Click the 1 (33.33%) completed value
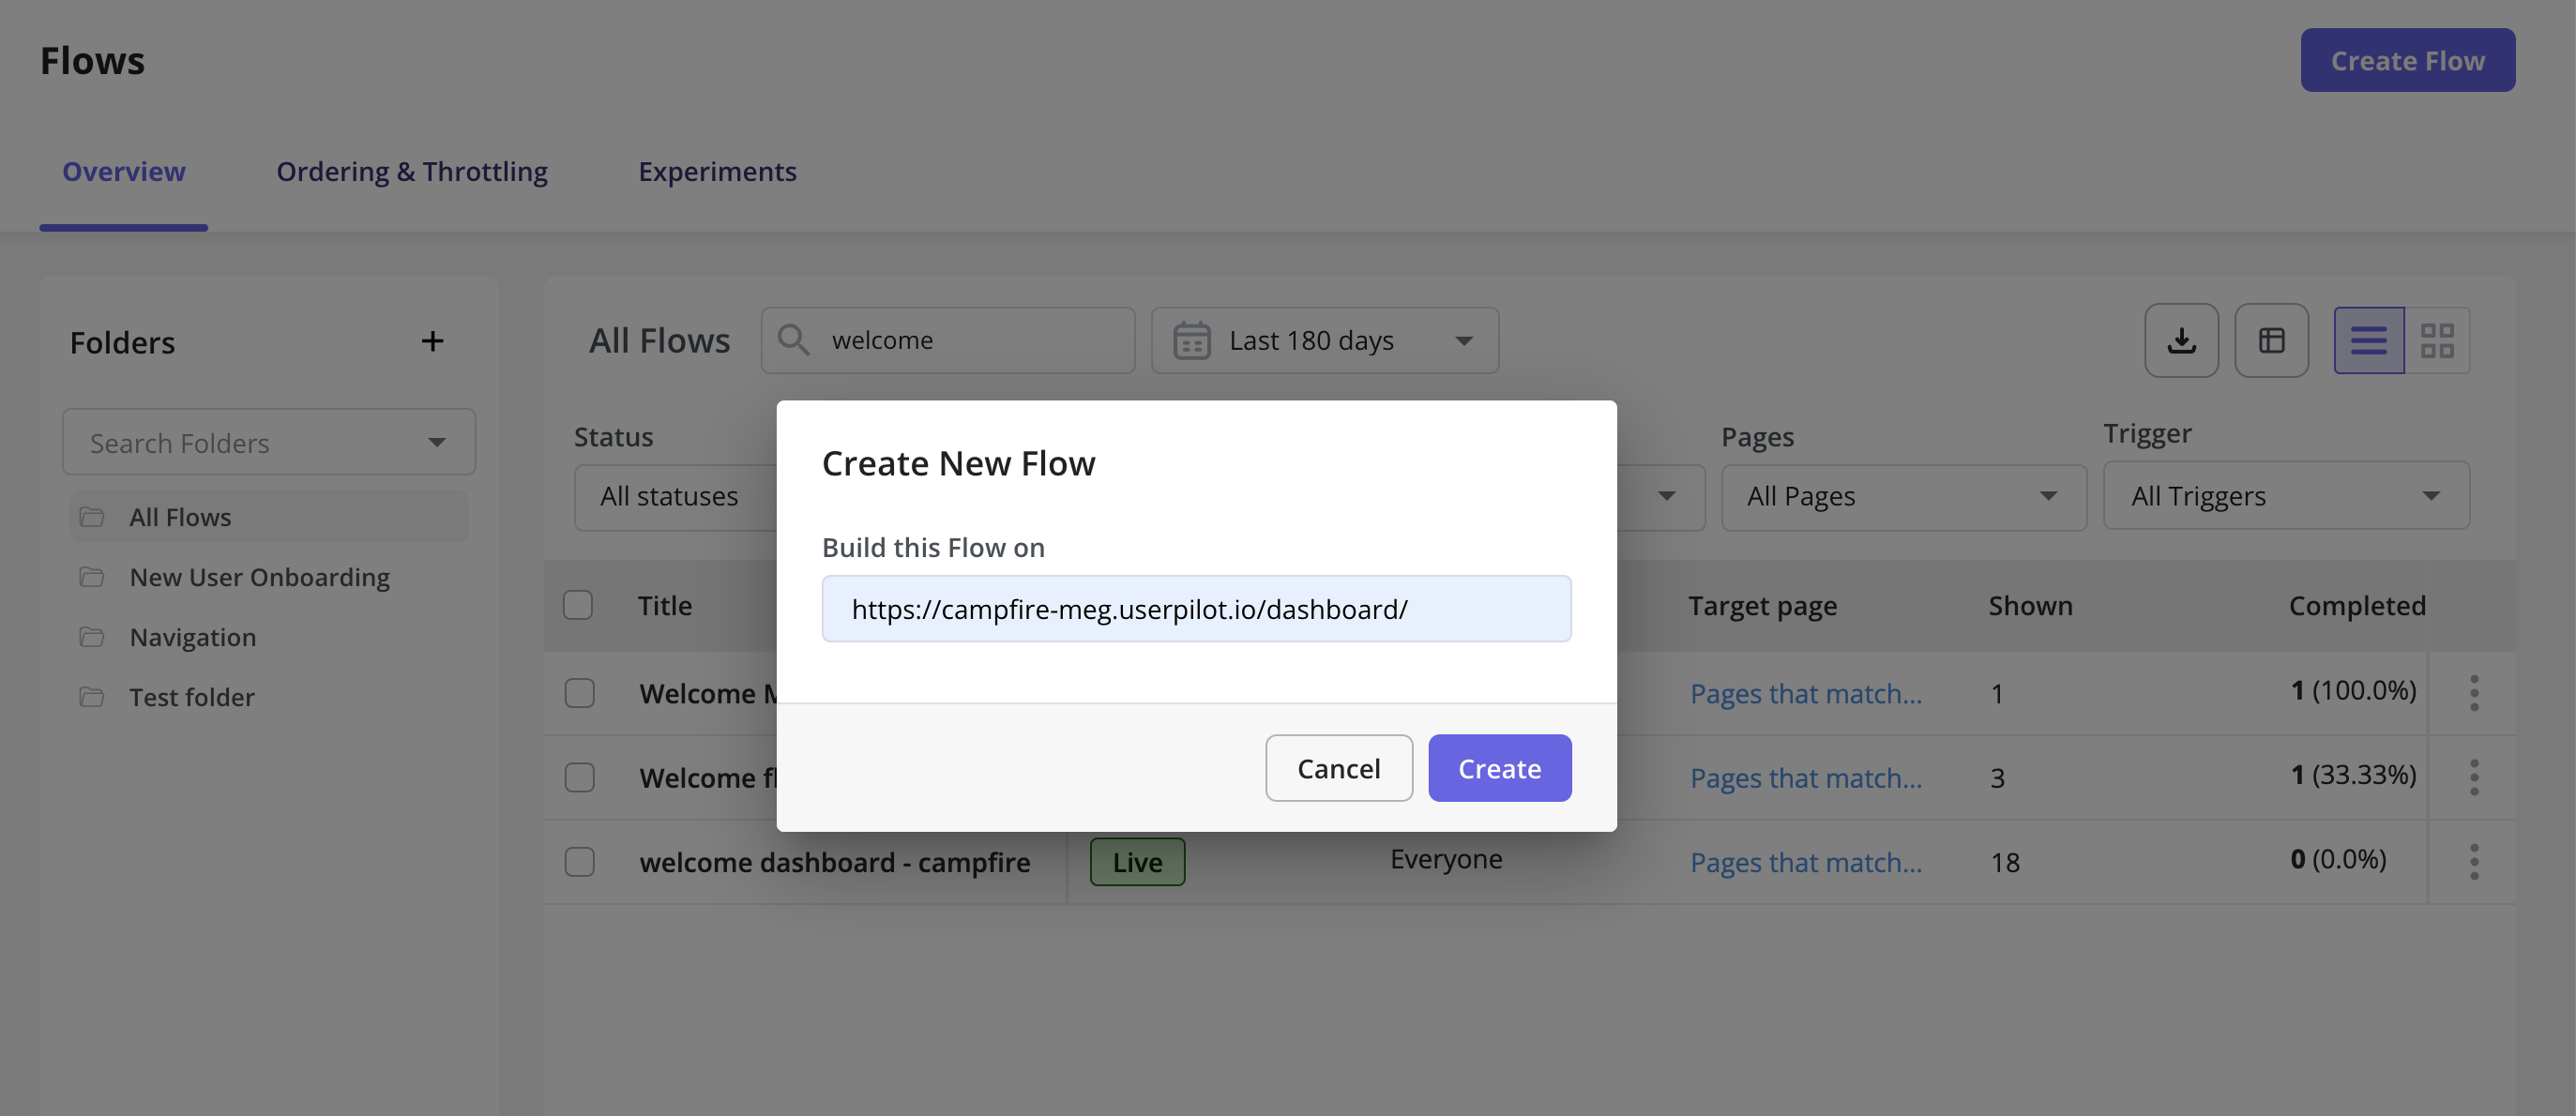This screenshot has height=1116, width=2576. (x=2353, y=774)
